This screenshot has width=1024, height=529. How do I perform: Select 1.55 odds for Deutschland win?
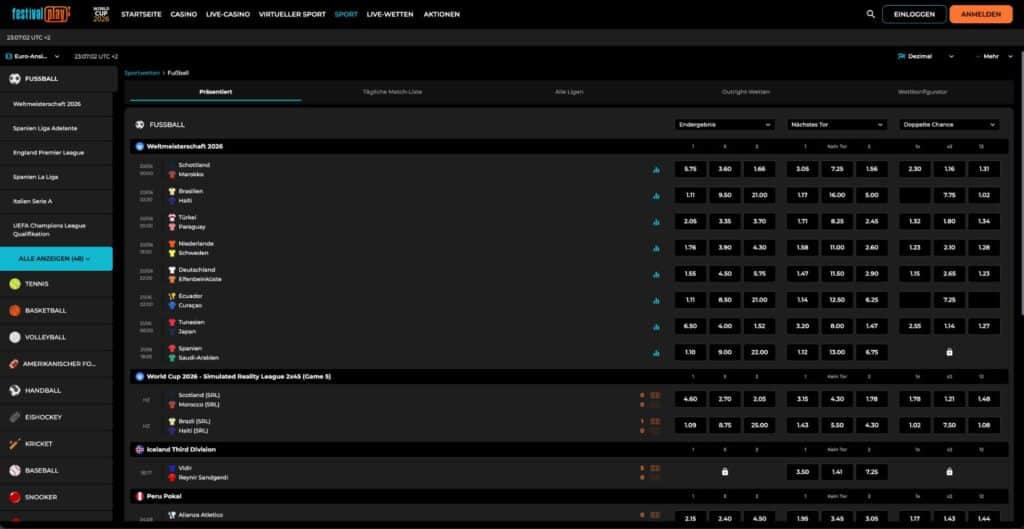(x=690, y=274)
